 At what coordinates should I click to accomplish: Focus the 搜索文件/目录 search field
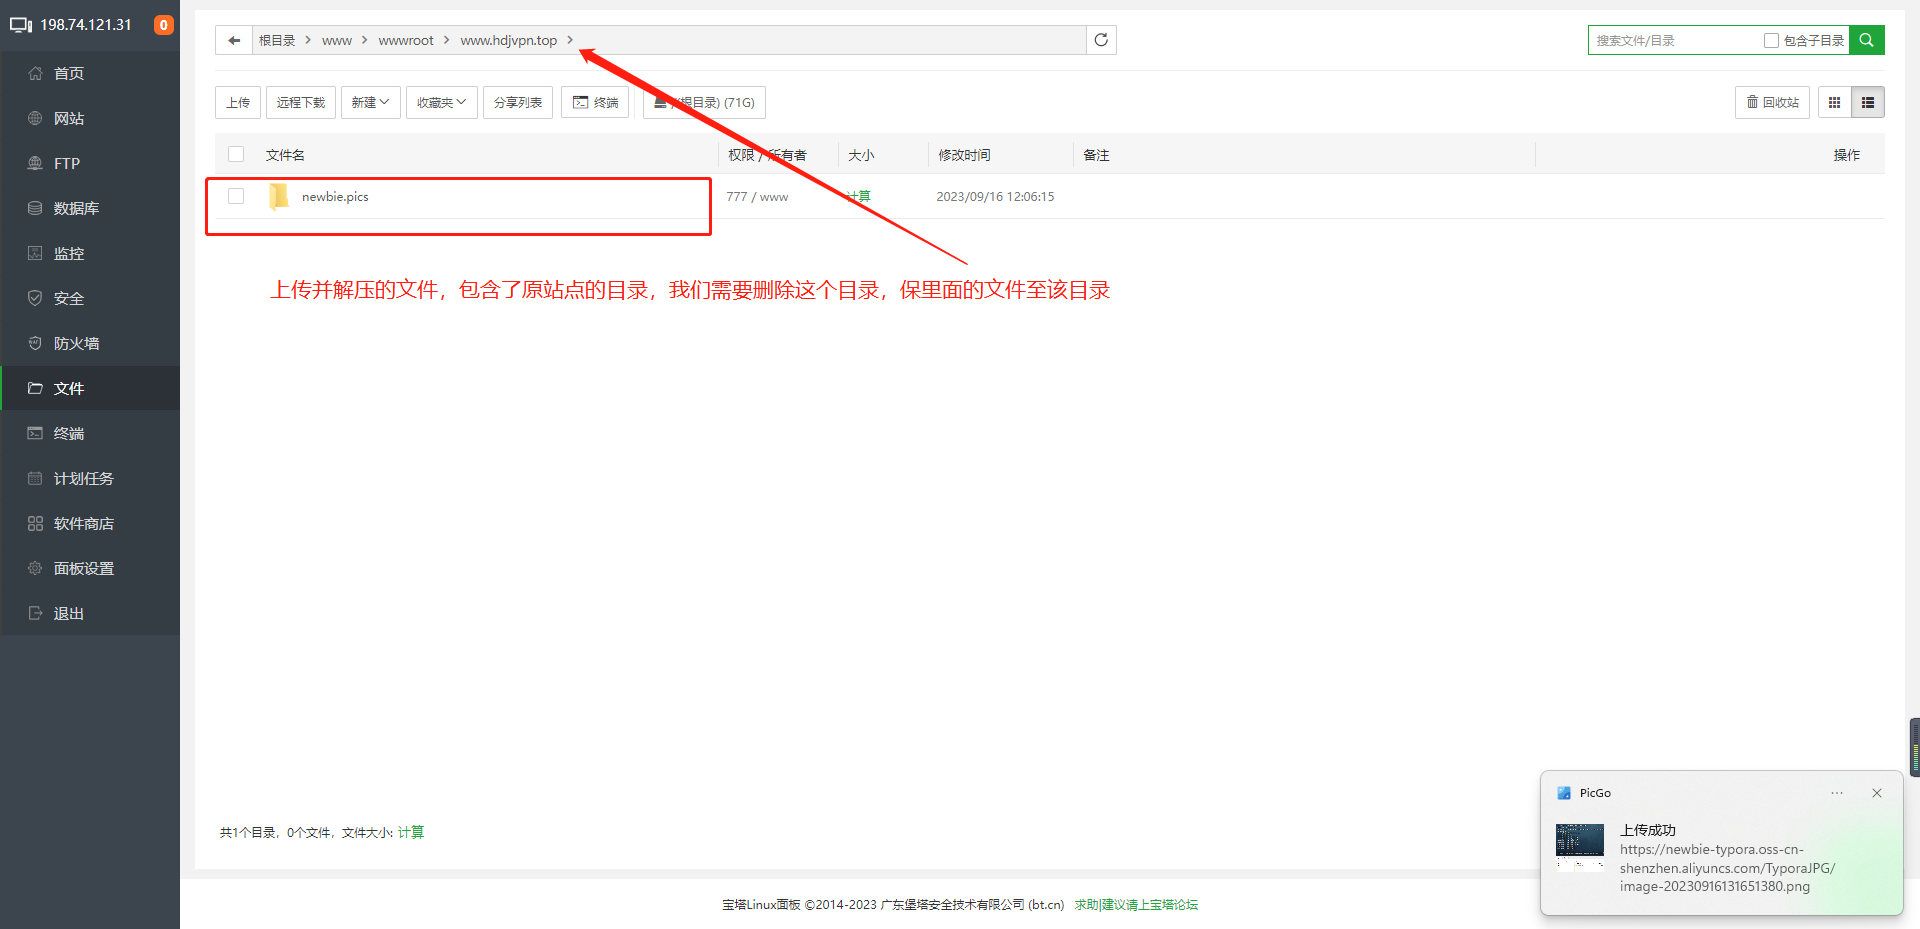(x=1674, y=40)
